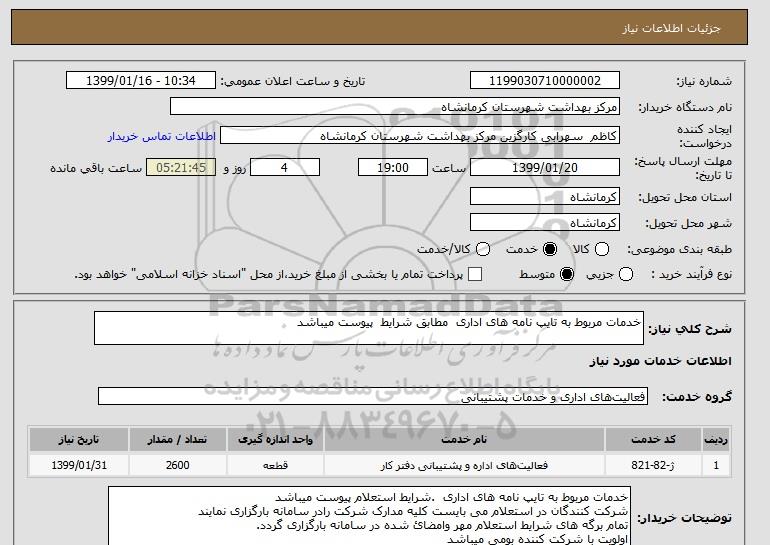The height and width of the screenshot is (545, 770).
Task: Click the buyer organization name field
Action: coord(395,107)
